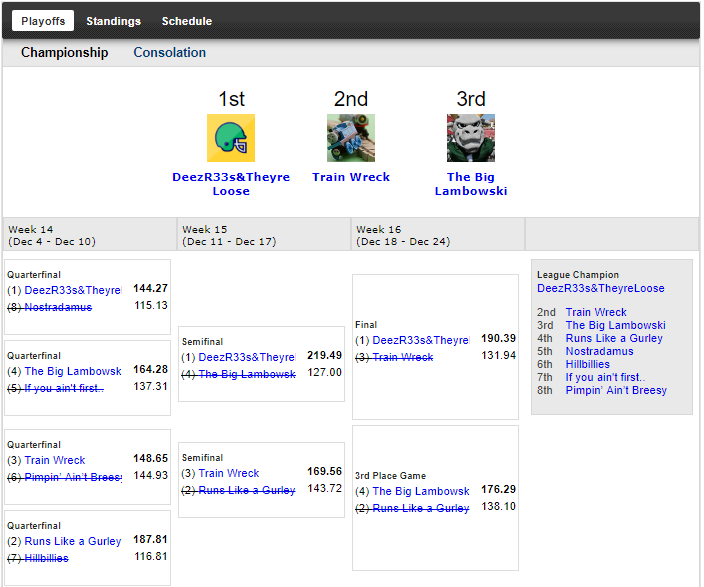Select the Championship bracket view
This screenshot has height=587, width=704.
pos(65,53)
